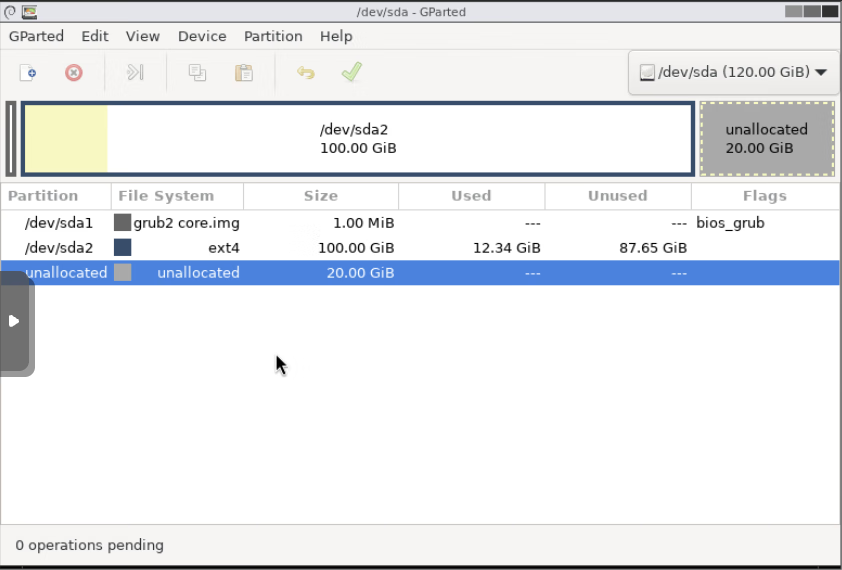Click the File System column header
This screenshot has width=842, height=570.
(x=177, y=196)
